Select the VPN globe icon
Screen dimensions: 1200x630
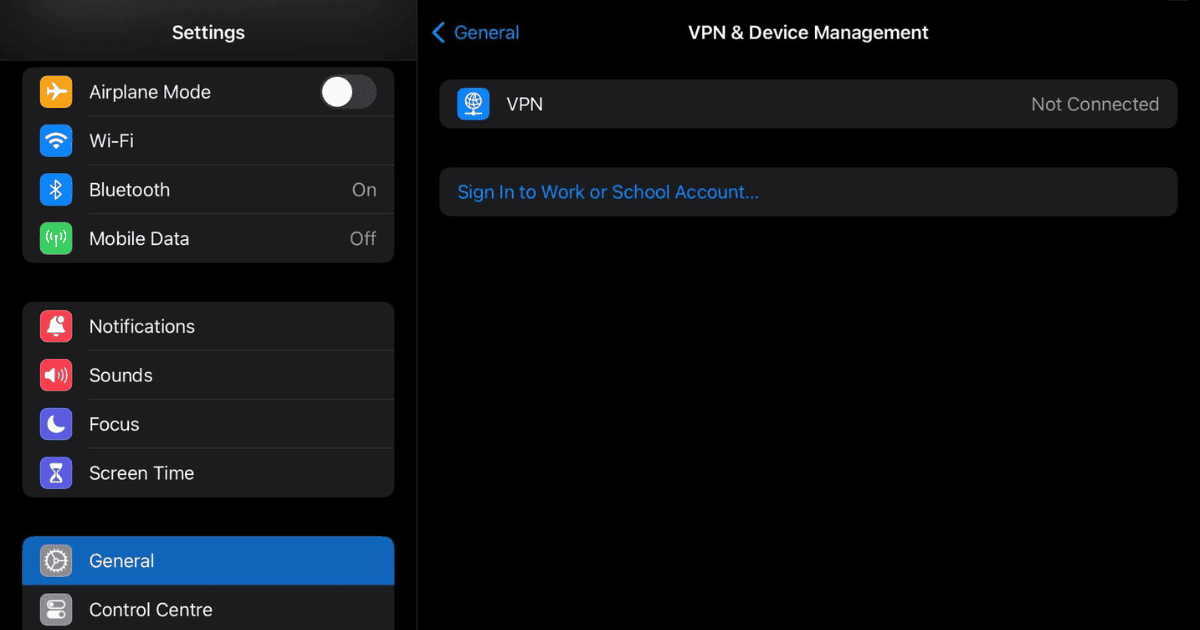pyautogui.click(x=473, y=103)
